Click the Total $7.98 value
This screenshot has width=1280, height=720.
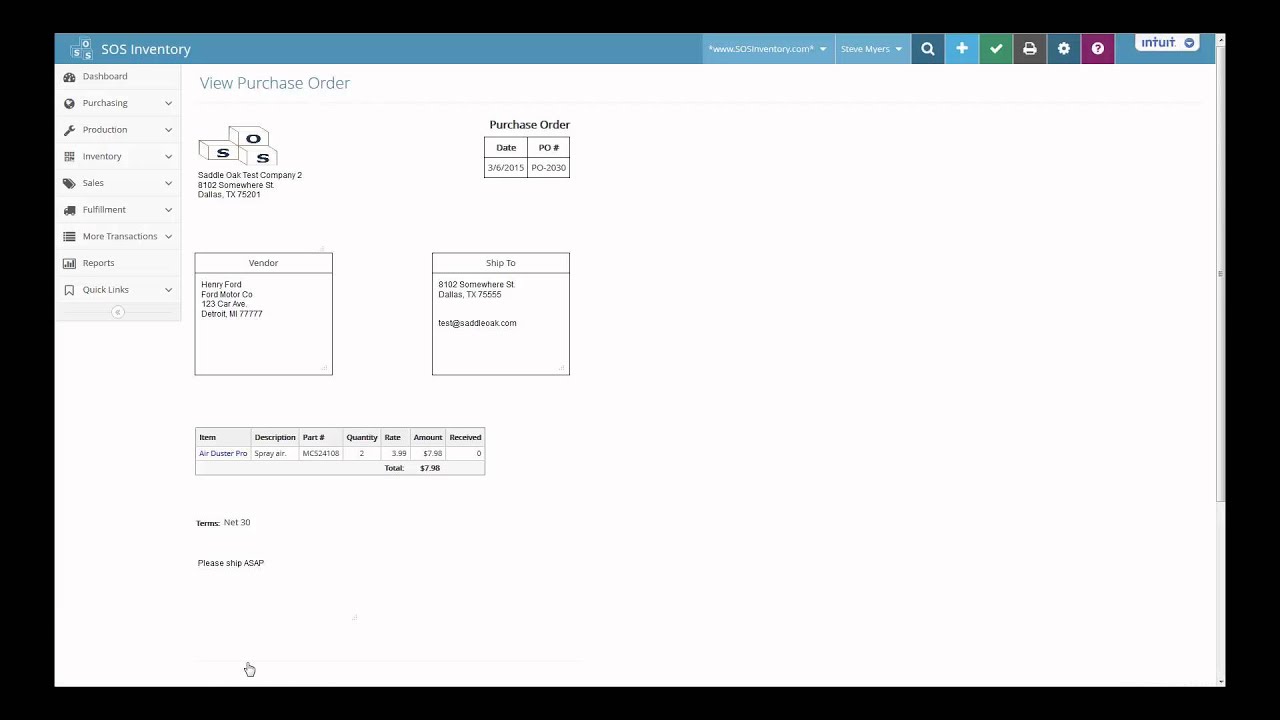click(430, 468)
